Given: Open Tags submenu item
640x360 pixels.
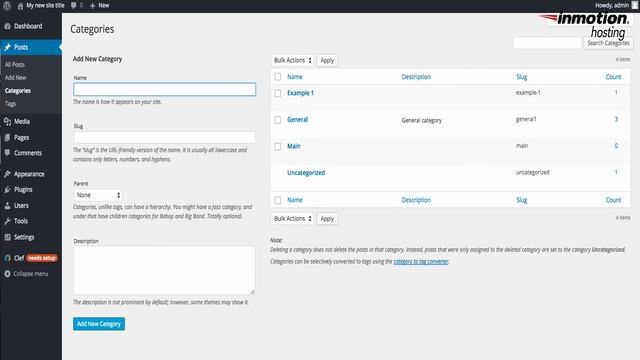Looking at the screenshot, I should click(x=10, y=104).
